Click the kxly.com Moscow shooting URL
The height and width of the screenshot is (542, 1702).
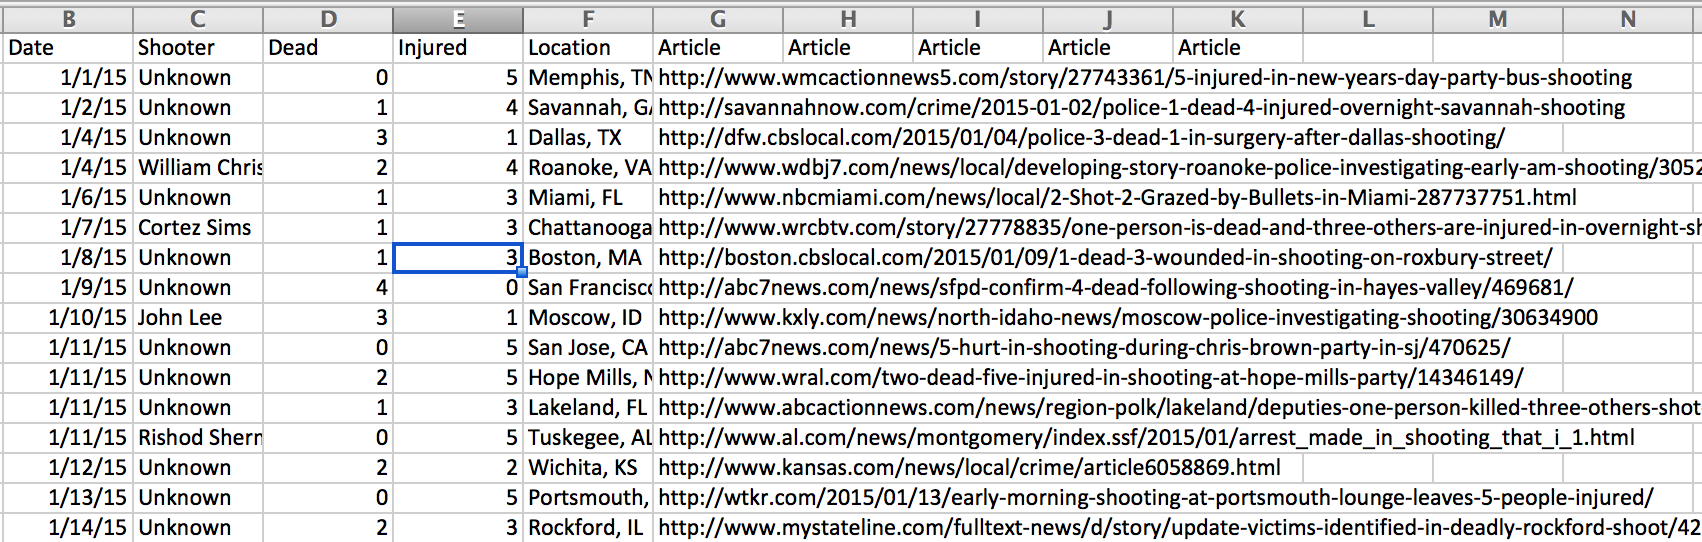(1128, 318)
